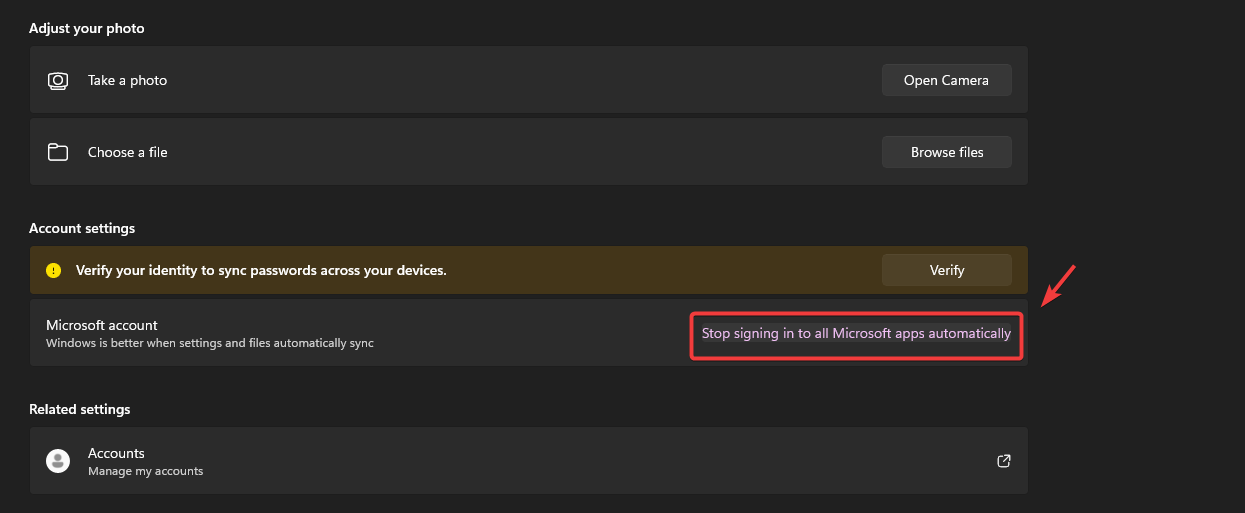This screenshot has height=513, width=1245.
Task: Click the Verify your identity message text
Action: point(261,270)
